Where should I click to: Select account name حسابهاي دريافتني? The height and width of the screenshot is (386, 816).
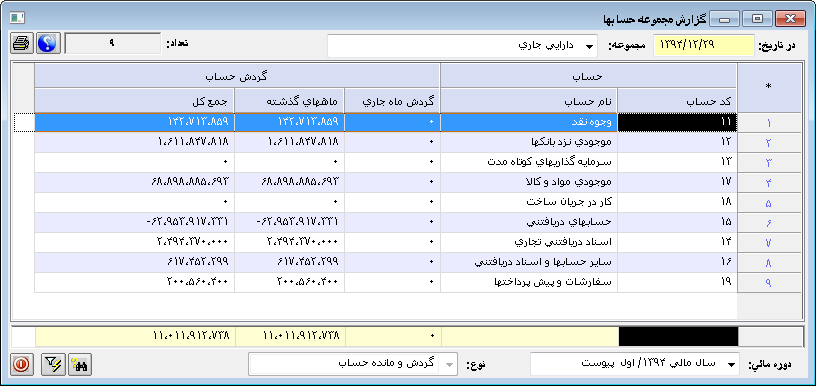(x=529, y=222)
